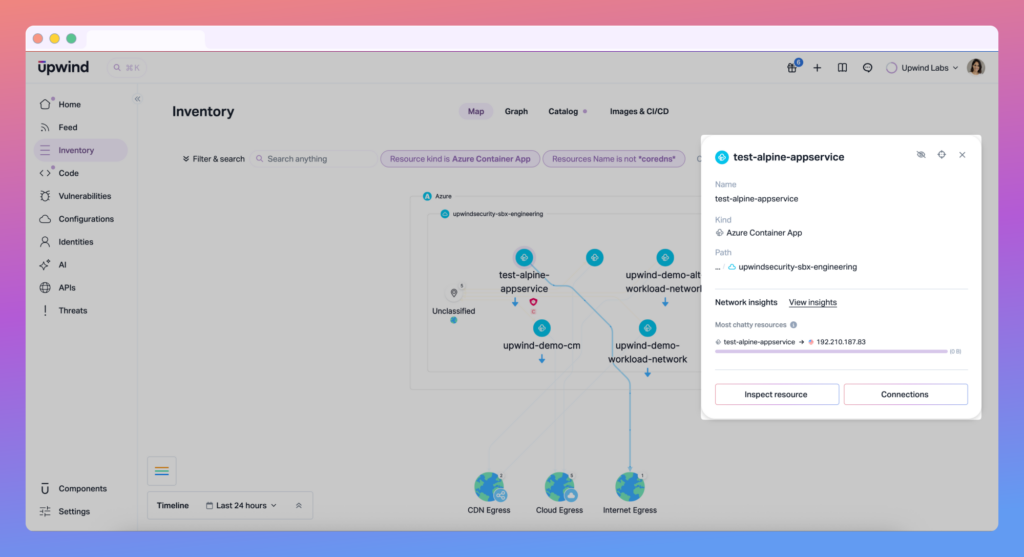Open the map legend layers button

pos(162,471)
